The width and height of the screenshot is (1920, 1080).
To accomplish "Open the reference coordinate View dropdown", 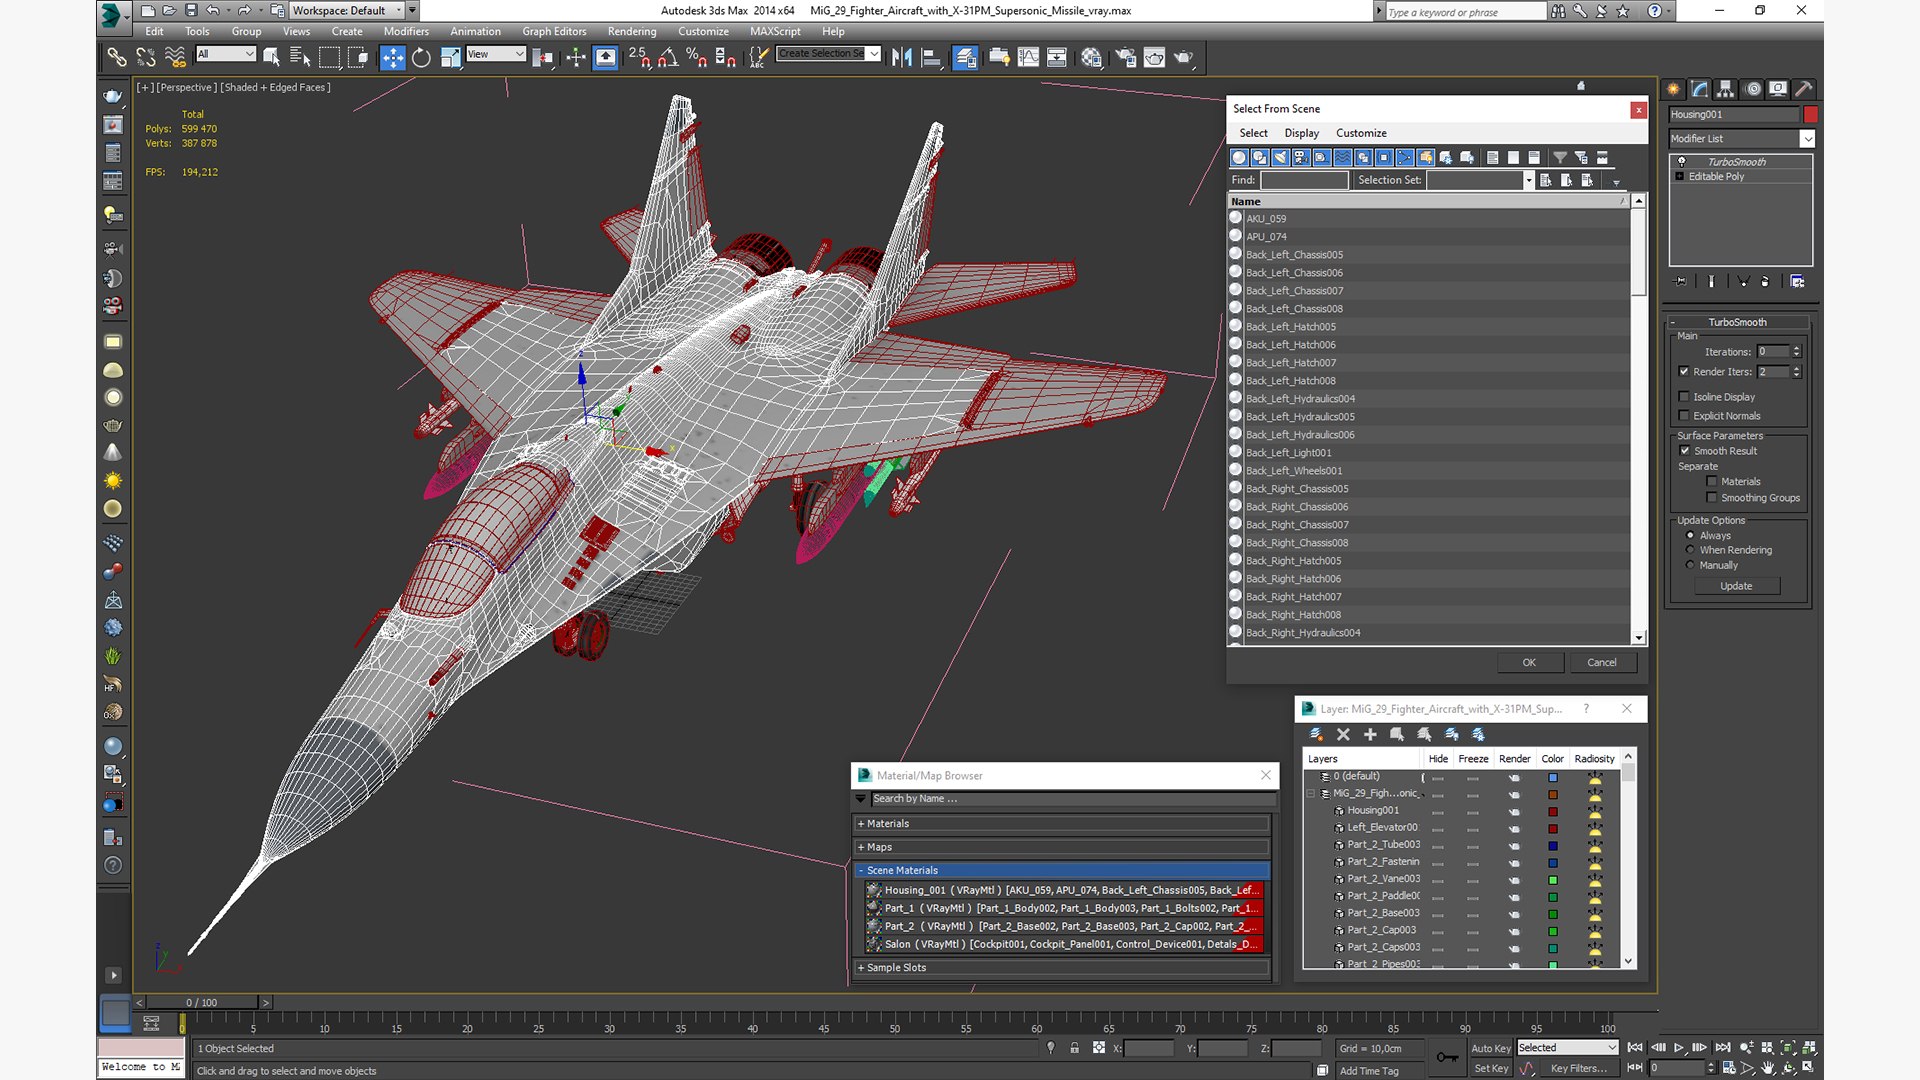I will coord(496,54).
